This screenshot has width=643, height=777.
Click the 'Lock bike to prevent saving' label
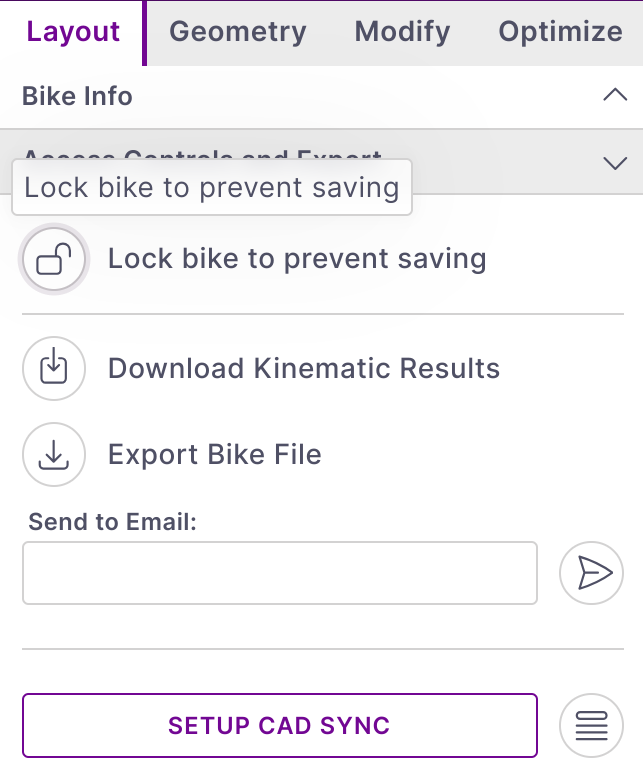[x=297, y=260]
